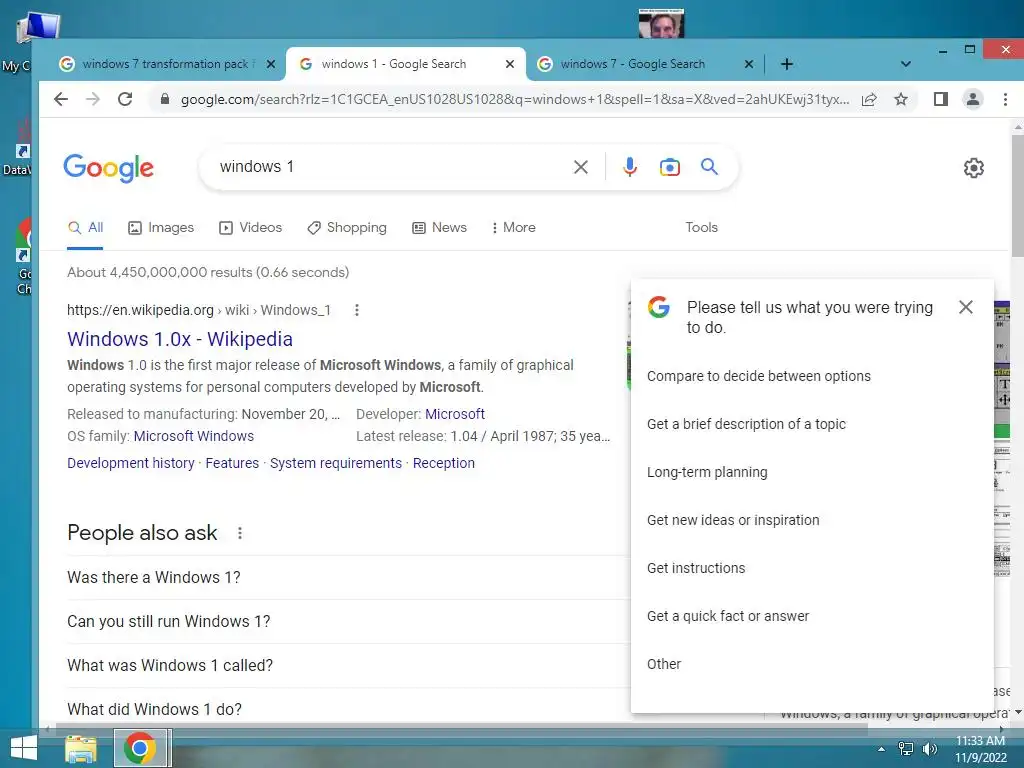The height and width of the screenshot is (768, 1024).
Task: Open System requirements sitelink
Action: point(336,463)
